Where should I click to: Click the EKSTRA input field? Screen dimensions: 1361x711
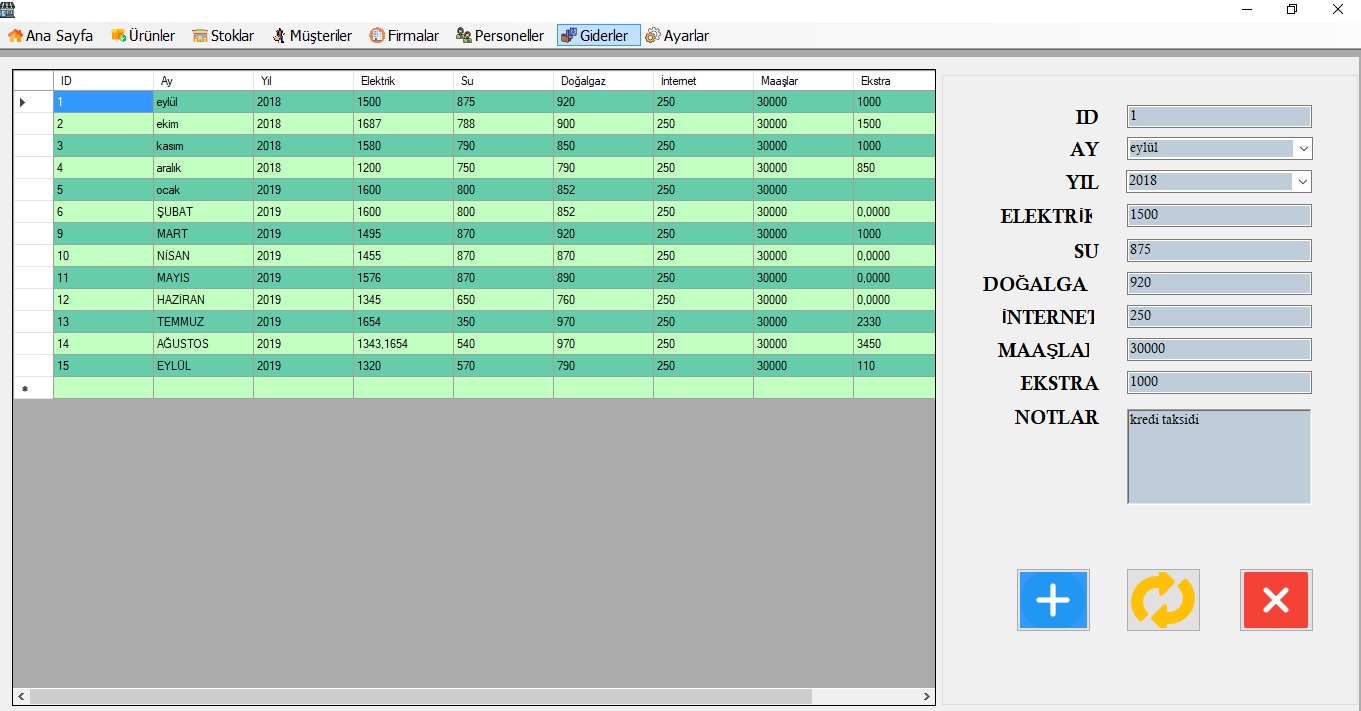(x=1219, y=382)
